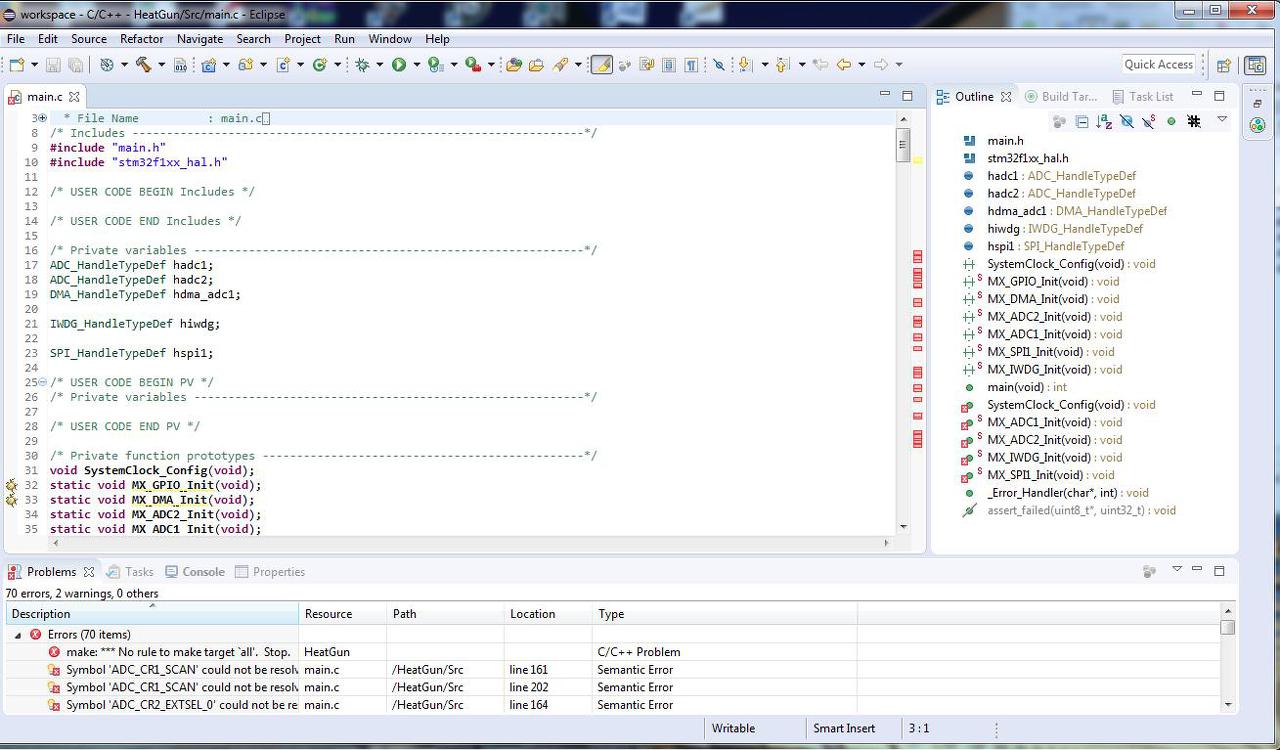
Task: Click the External Tools run icon
Action: 472,65
